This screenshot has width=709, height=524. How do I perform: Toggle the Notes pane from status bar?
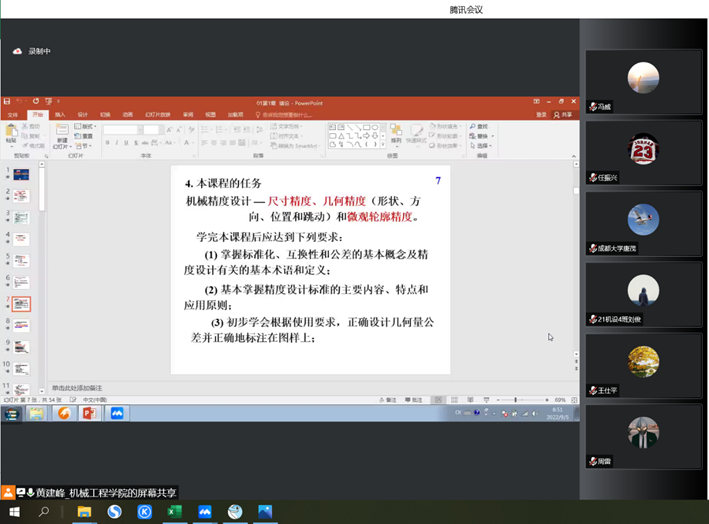pos(390,398)
